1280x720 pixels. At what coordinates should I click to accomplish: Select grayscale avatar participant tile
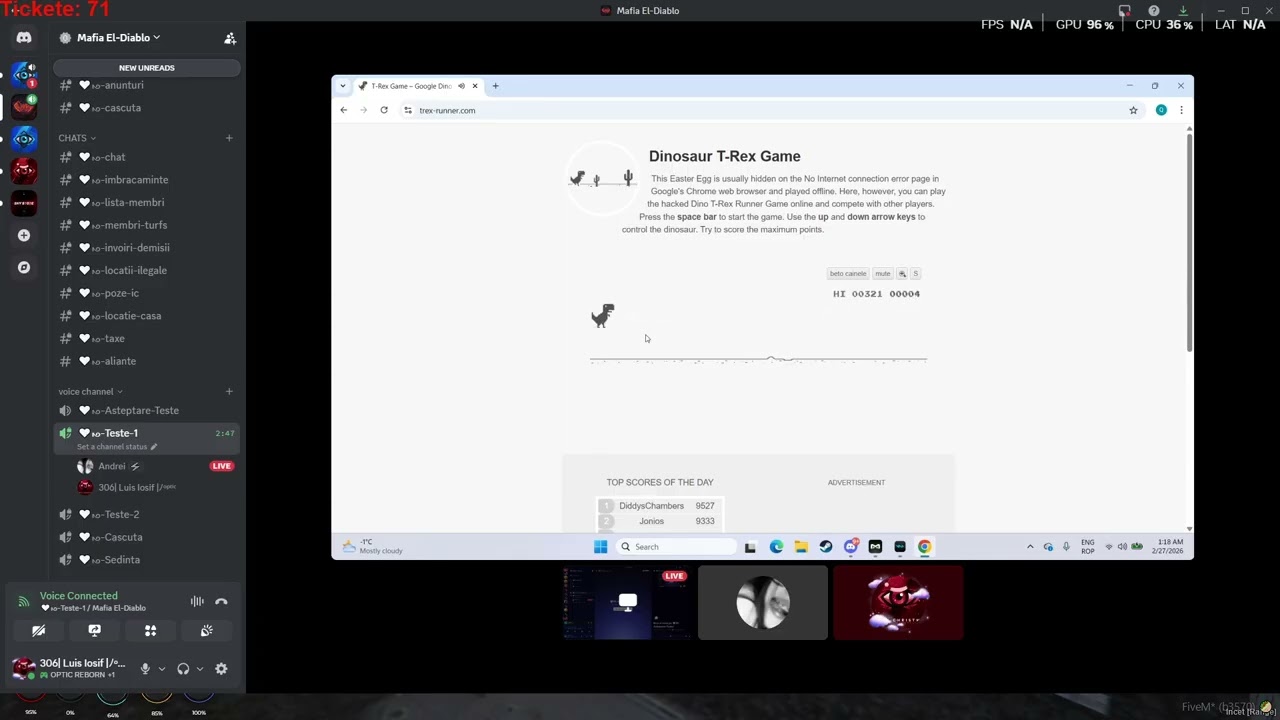coord(763,603)
